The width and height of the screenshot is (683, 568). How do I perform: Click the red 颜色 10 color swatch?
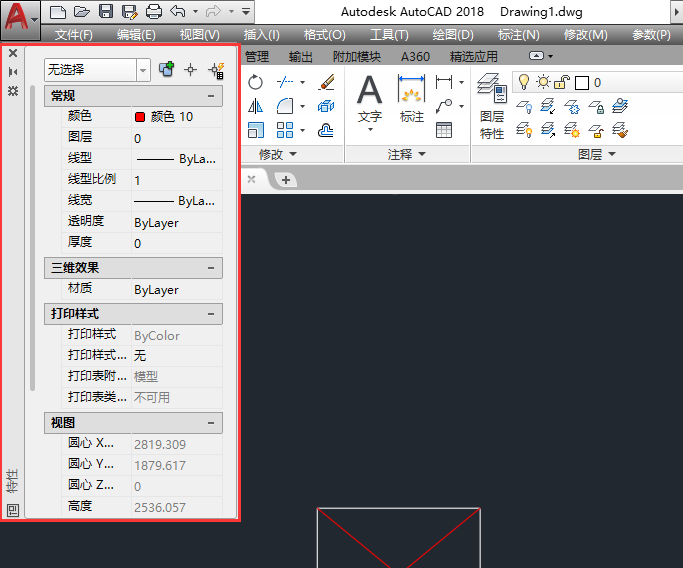[x=140, y=117]
